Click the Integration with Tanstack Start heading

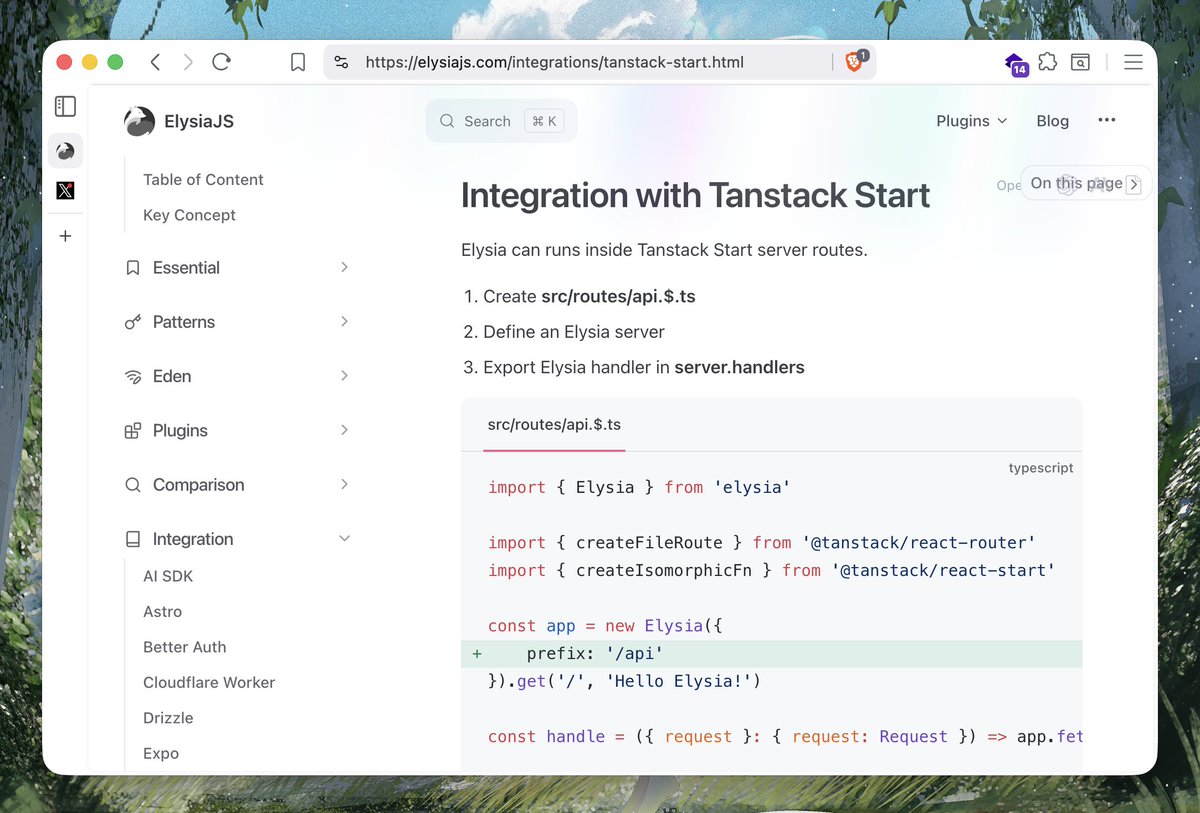pos(695,195)
